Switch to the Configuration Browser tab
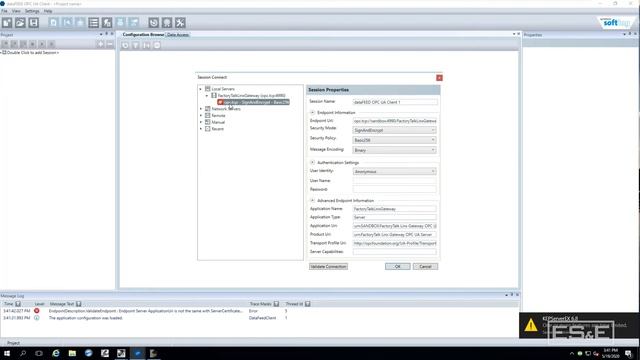 point(143,35)
